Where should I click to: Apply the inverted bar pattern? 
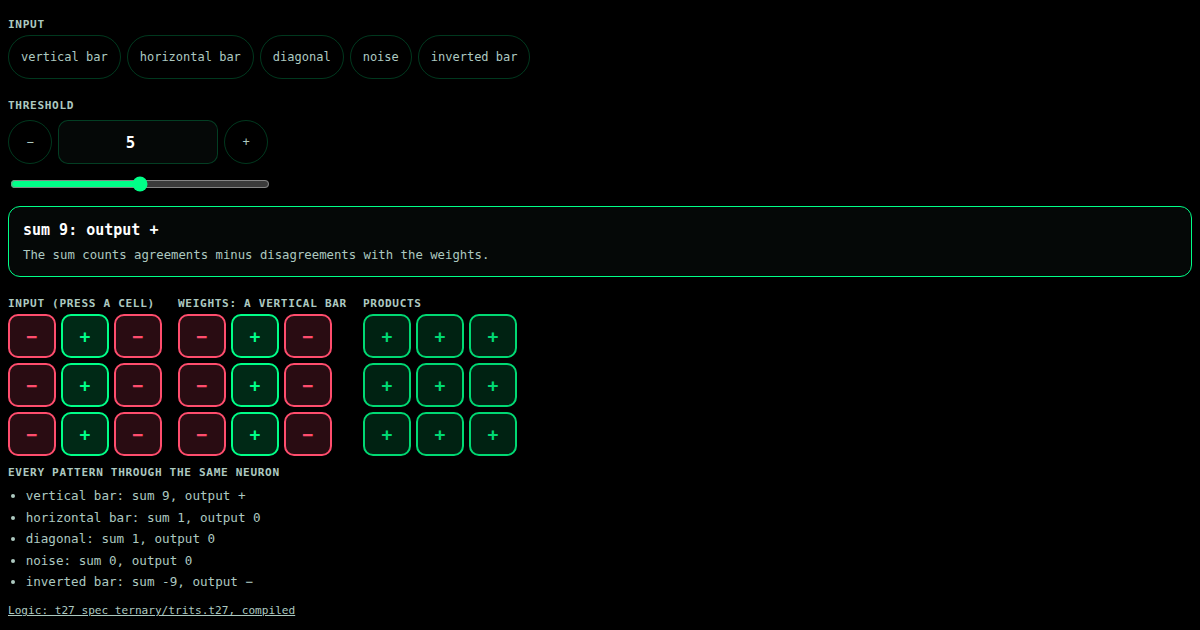click(x=474, y=57)
